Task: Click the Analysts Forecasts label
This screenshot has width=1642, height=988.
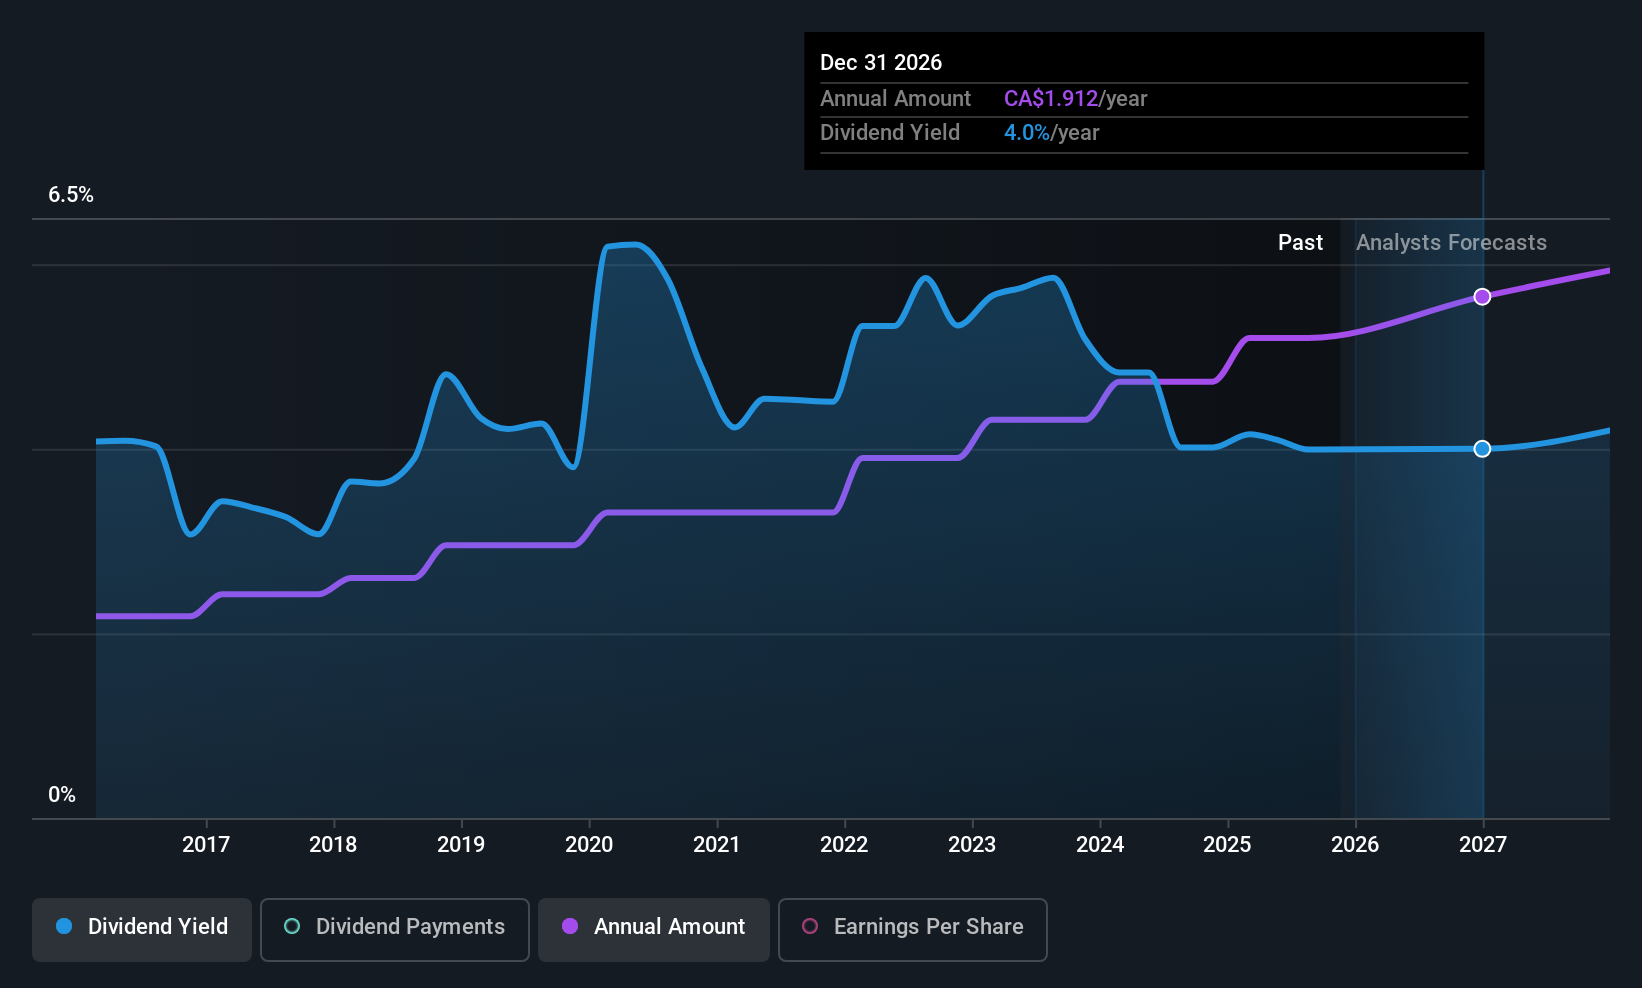Action: click(x=1451, y=243)
